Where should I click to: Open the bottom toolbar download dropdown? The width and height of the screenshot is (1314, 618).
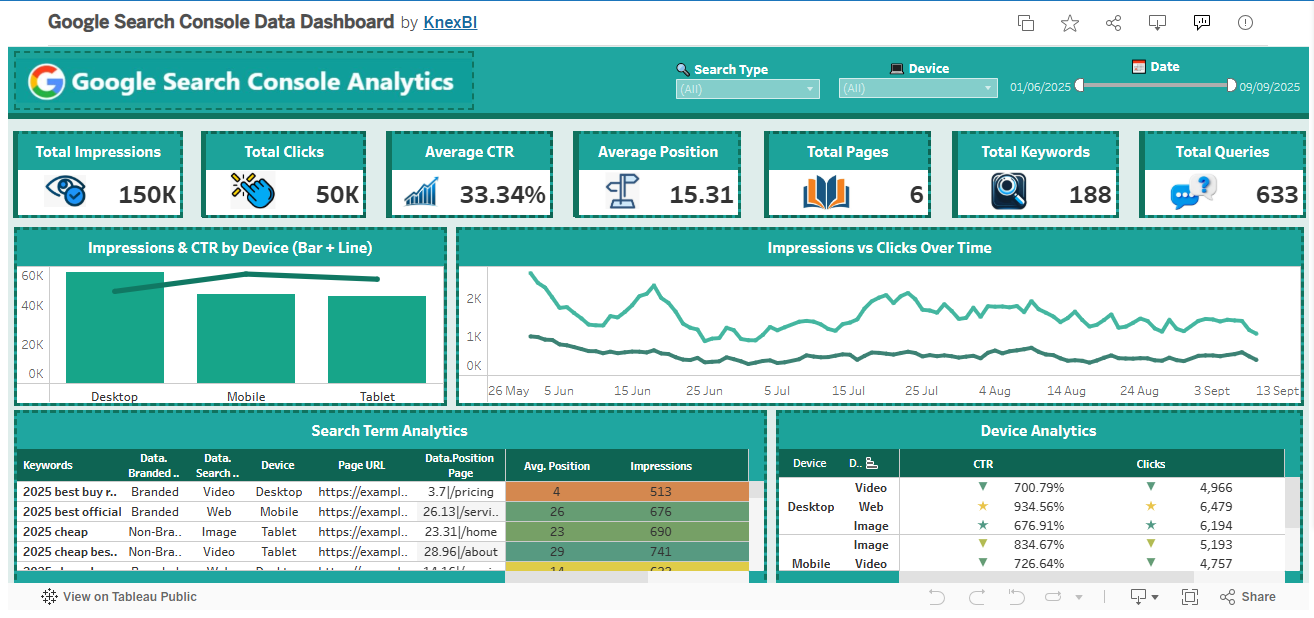tap(1143, 597)
